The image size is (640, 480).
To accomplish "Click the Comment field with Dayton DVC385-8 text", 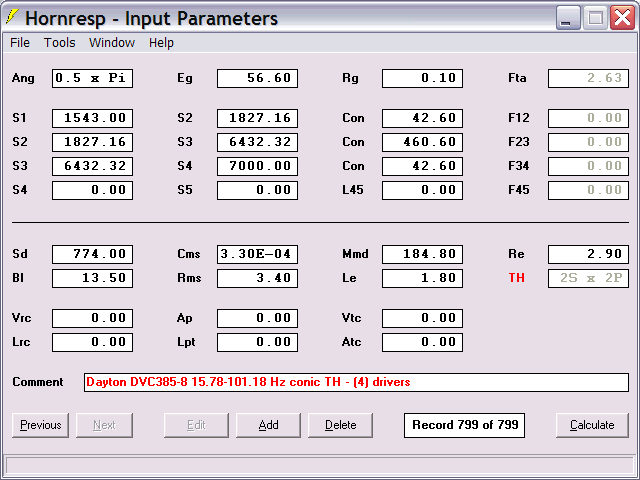I will (x=356, y=382).
